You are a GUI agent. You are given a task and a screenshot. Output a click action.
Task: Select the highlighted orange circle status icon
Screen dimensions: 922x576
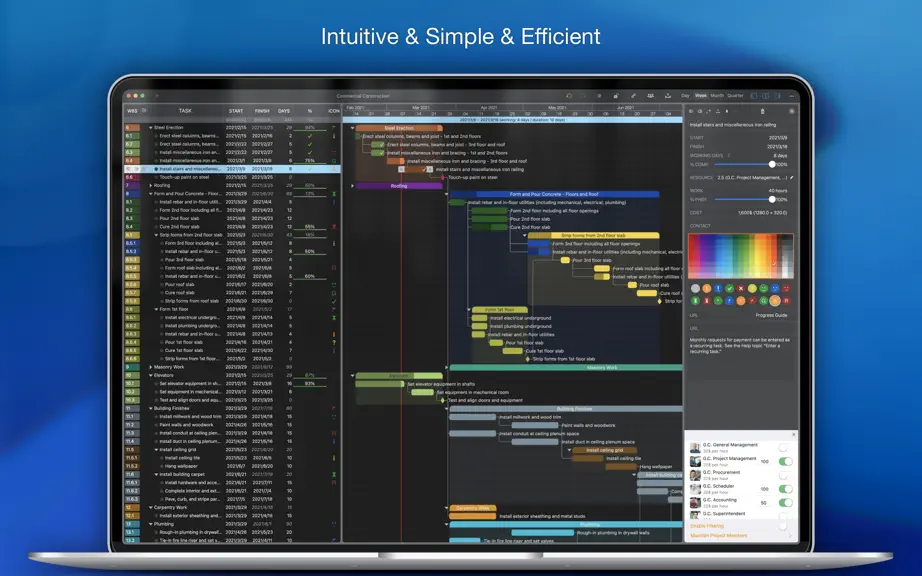tap(775, 301)
